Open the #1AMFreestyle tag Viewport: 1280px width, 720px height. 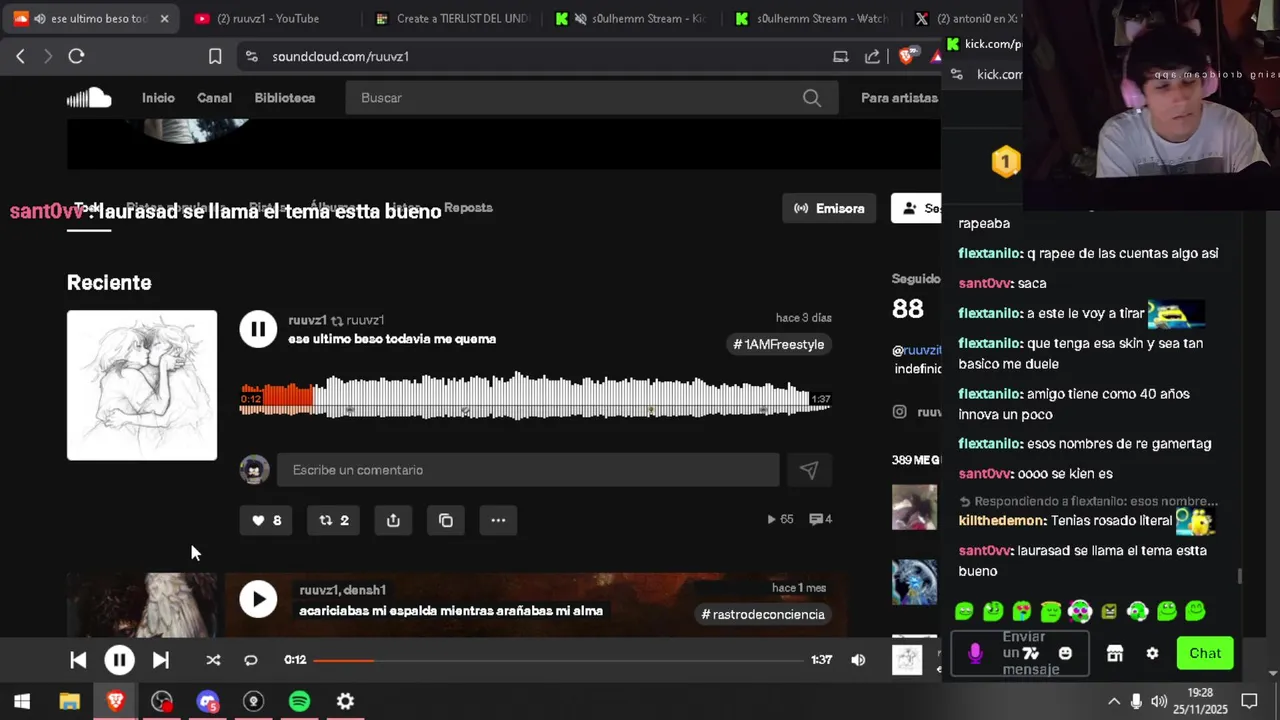[x=779, y=344]
